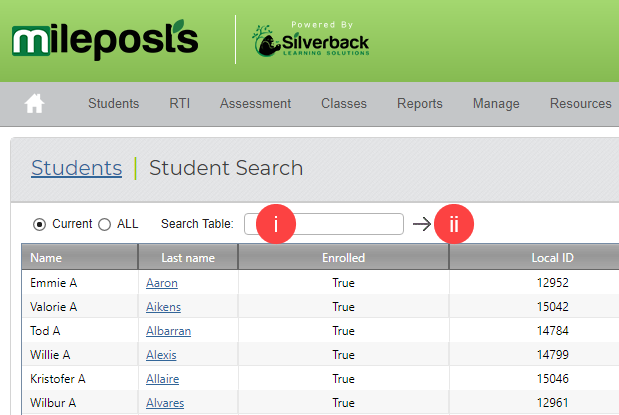This screenshot has width=619, height=415.
Task: Open the Assessment menu
Action: coord(255,103)
